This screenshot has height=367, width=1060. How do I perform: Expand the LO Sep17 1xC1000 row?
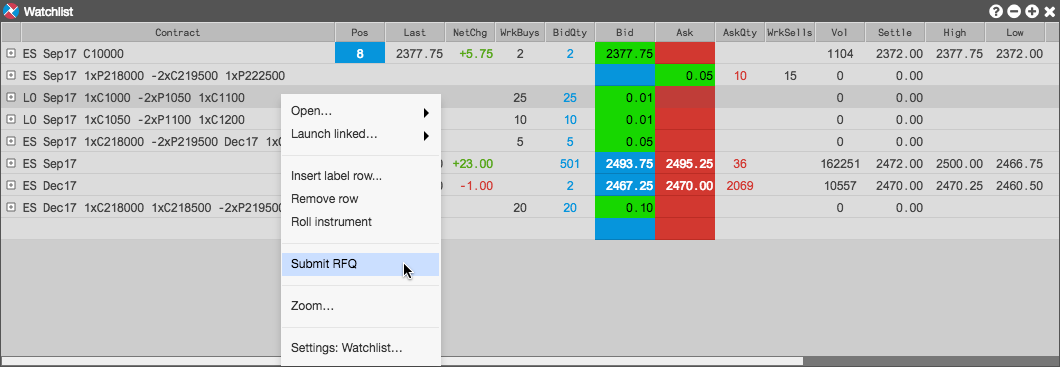[11, 98]
